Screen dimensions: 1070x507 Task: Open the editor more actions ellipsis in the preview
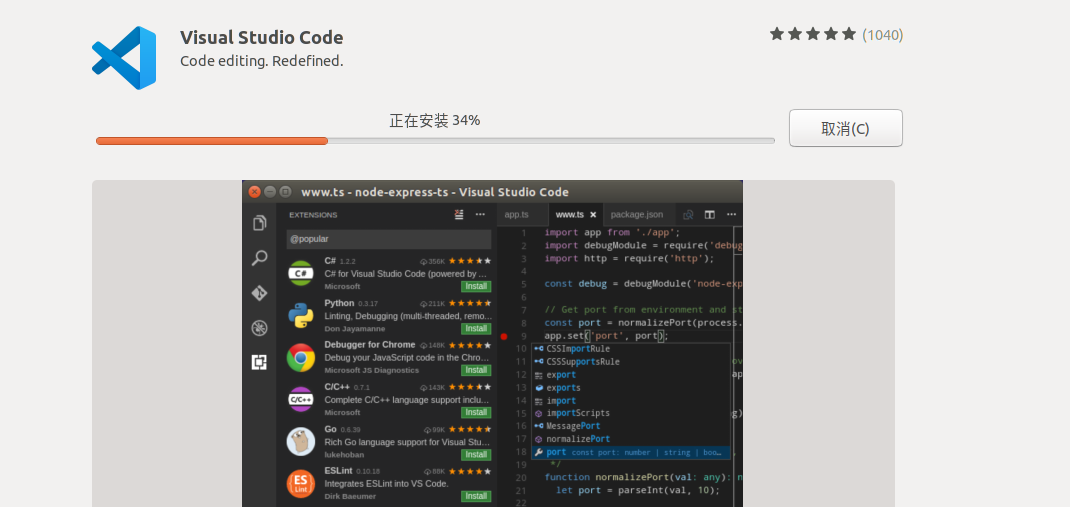click(732, 214)
